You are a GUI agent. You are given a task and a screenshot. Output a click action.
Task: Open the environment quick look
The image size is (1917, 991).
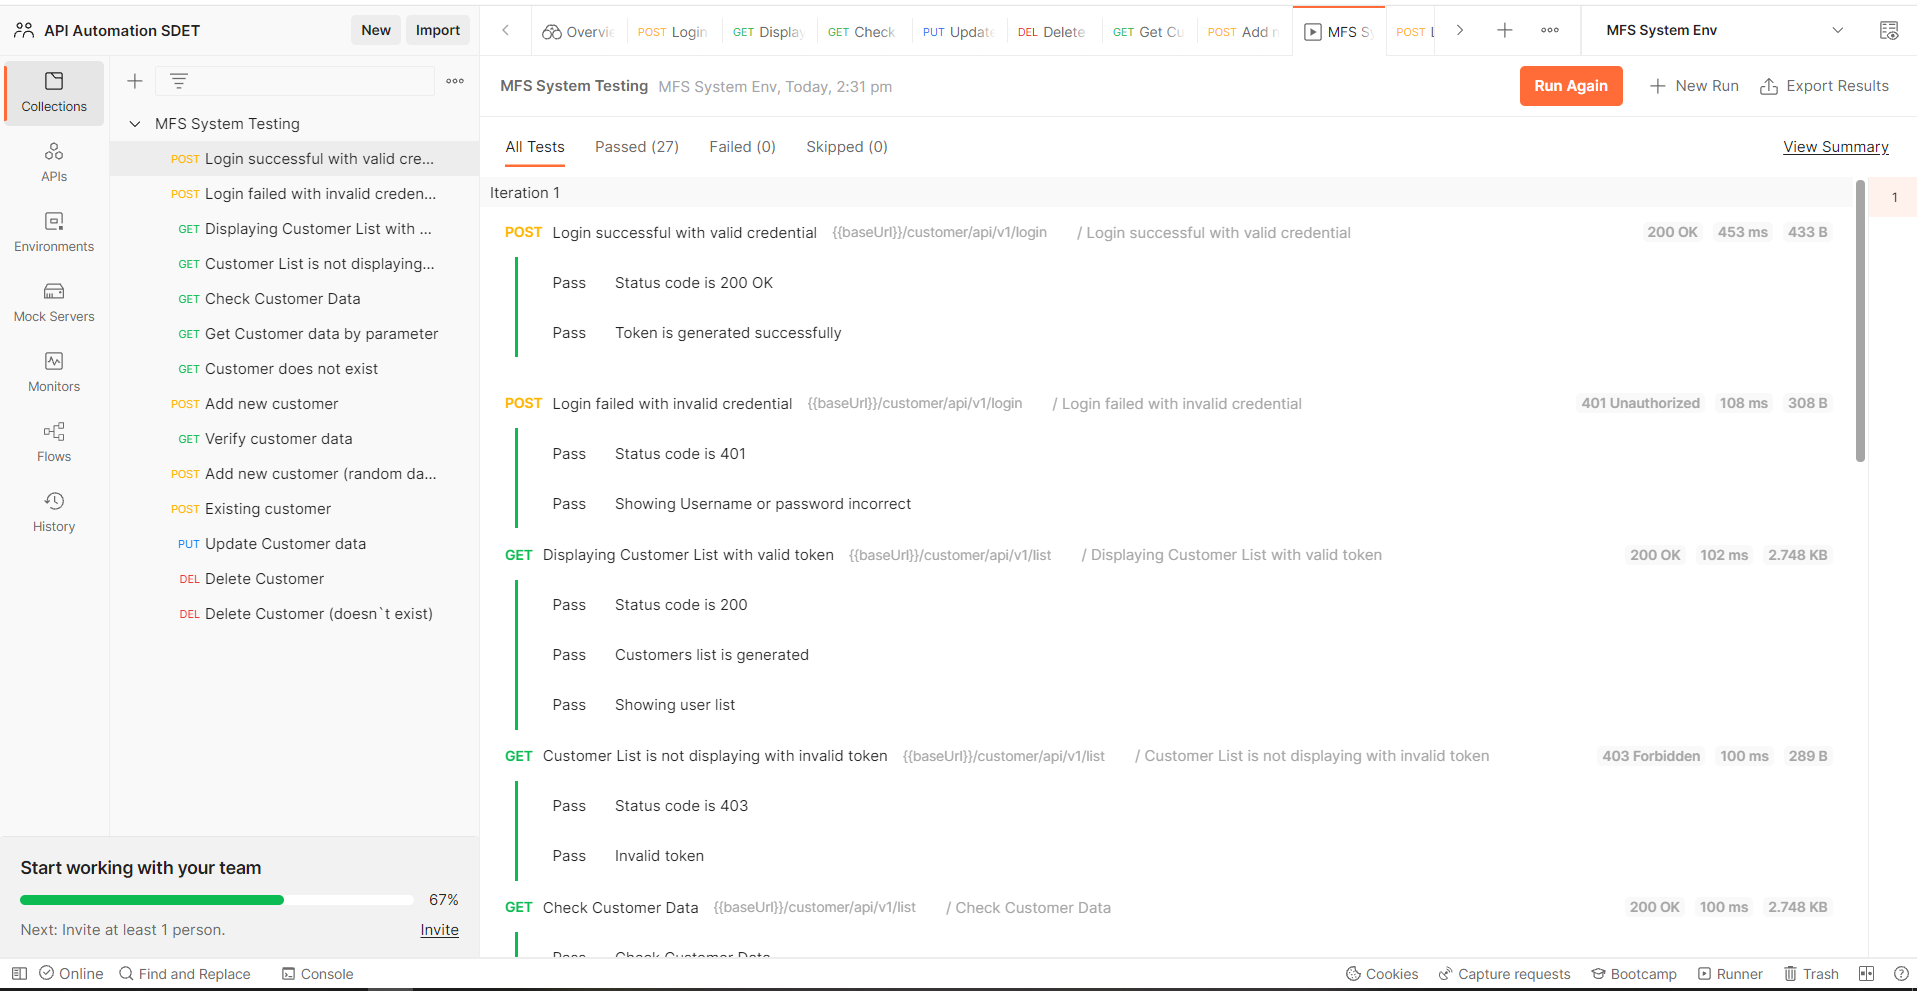point(1888,30)
